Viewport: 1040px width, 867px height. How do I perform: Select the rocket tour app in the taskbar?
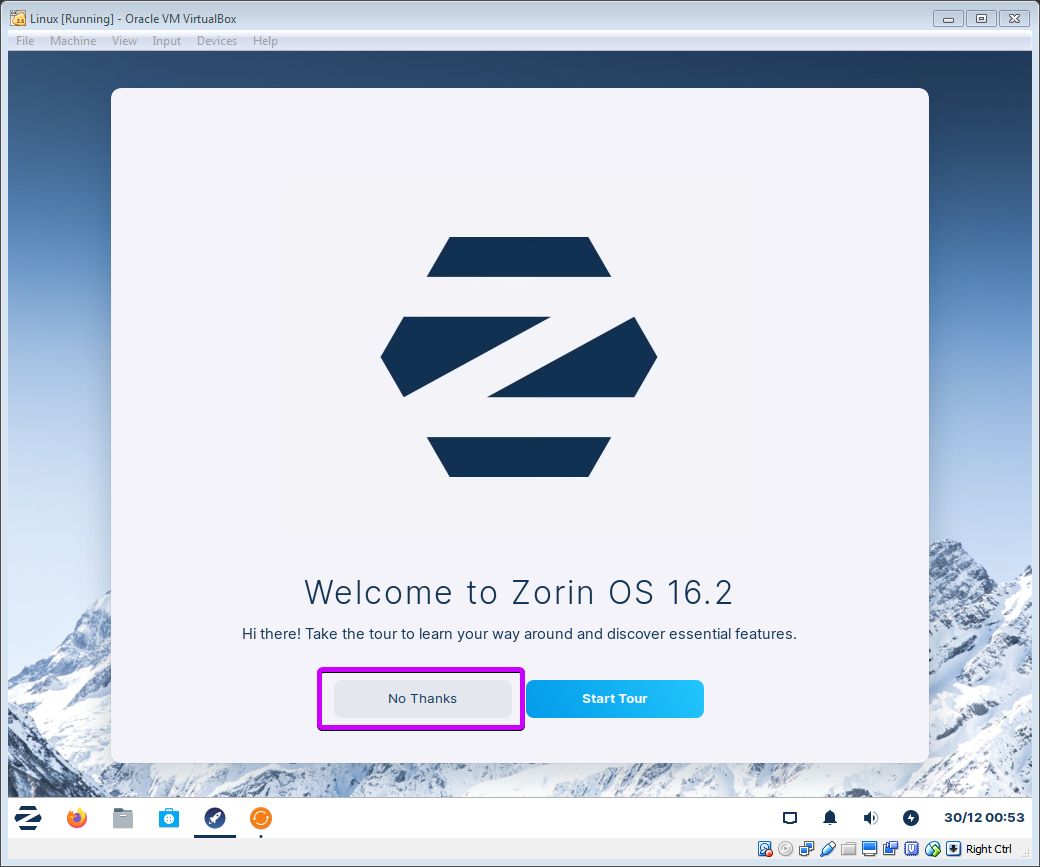click(215, 818)
